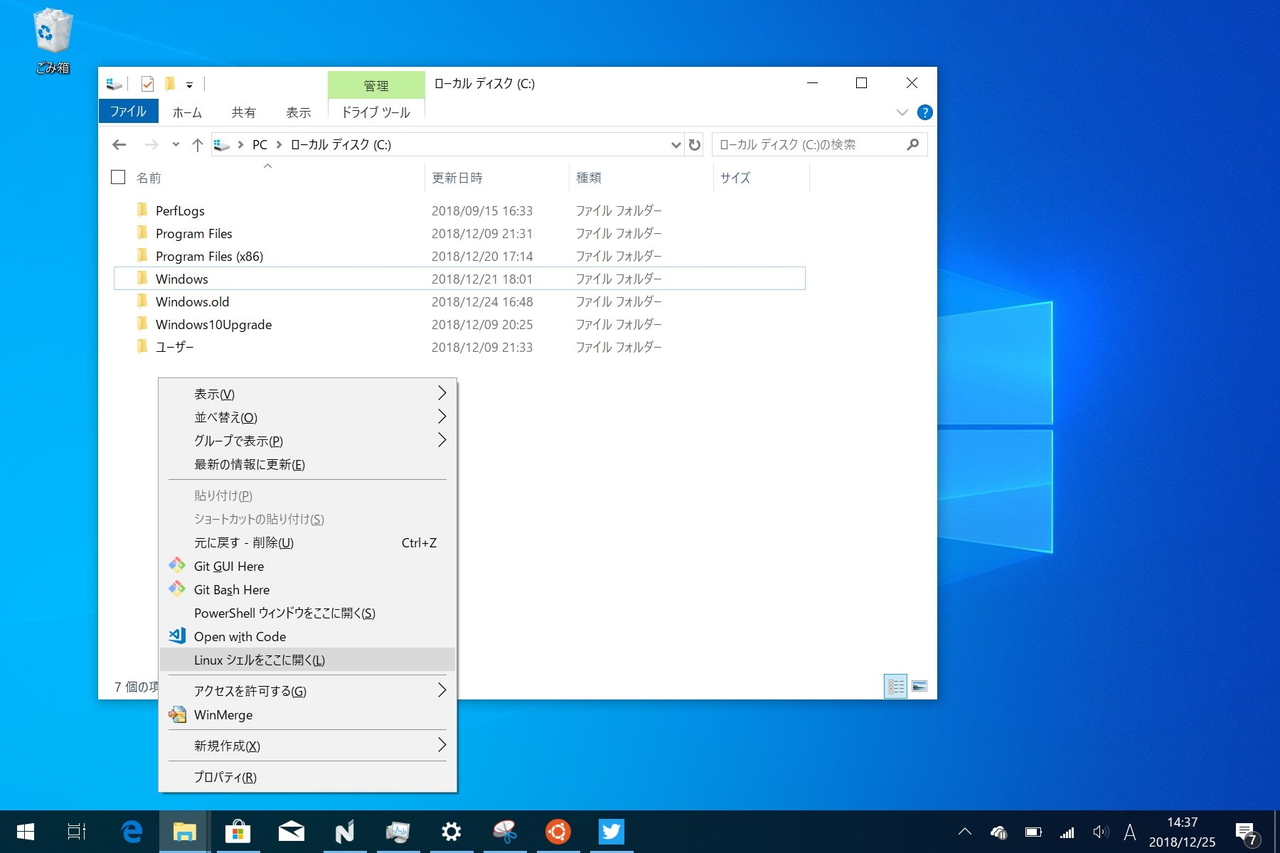Launch Ubuntu from the taskbar
This screenshot has width=1280, height=853.
[558, 831]
